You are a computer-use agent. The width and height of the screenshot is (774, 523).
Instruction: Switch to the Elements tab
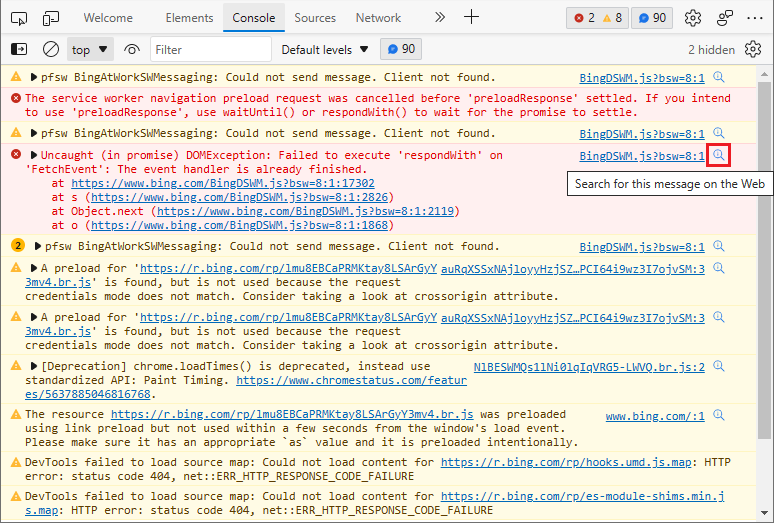pos(189,18)
